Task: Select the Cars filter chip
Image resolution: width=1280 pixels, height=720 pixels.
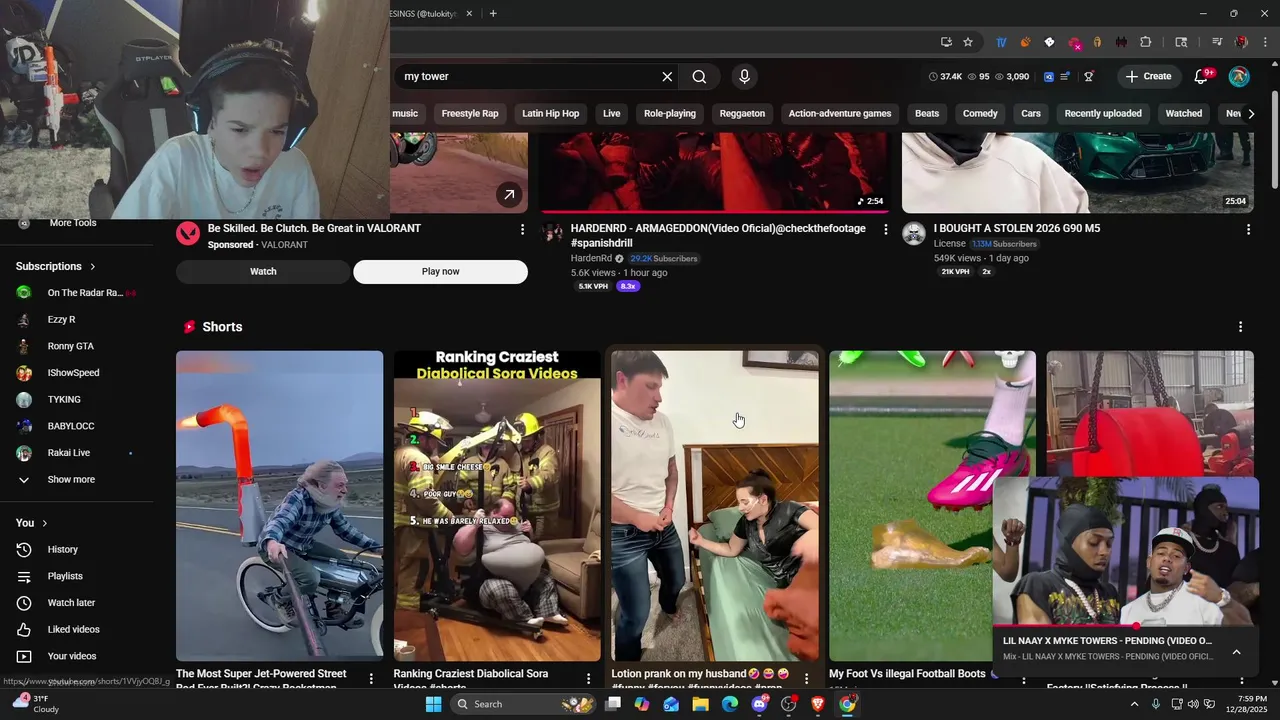Action: [x=1031, y=114]
